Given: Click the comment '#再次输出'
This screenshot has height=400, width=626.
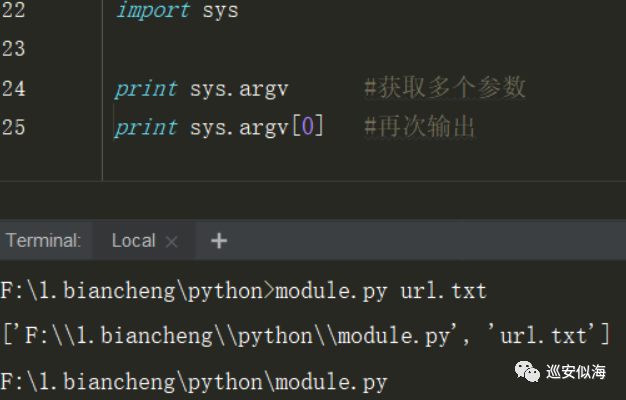Looking at the screenshot, I should tap(420, 127).
